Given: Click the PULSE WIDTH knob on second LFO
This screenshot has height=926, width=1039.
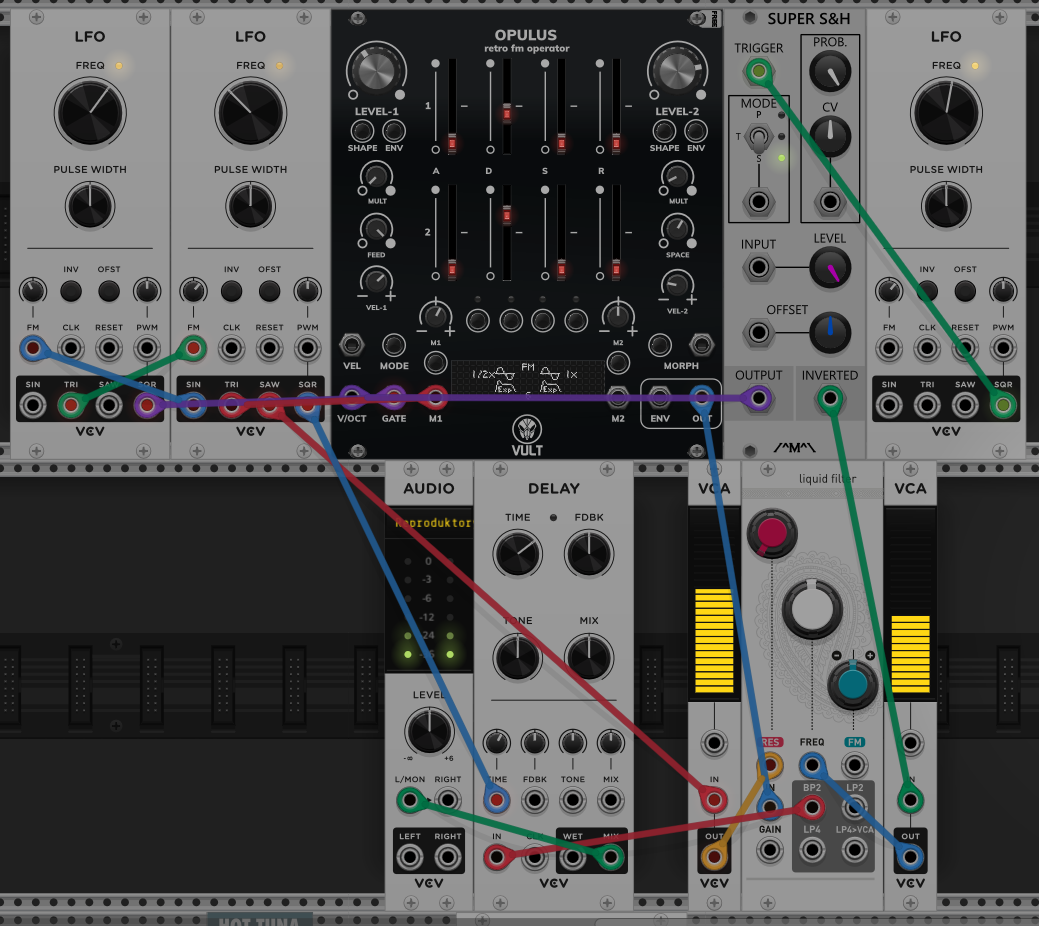Looking at the screenshot, I should 250,206.
